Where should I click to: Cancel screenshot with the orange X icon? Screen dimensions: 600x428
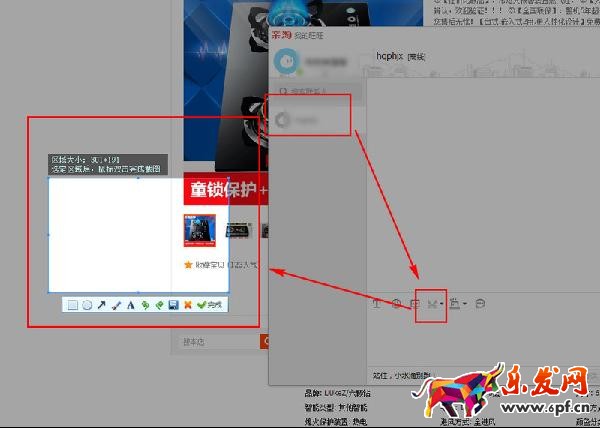187,304
